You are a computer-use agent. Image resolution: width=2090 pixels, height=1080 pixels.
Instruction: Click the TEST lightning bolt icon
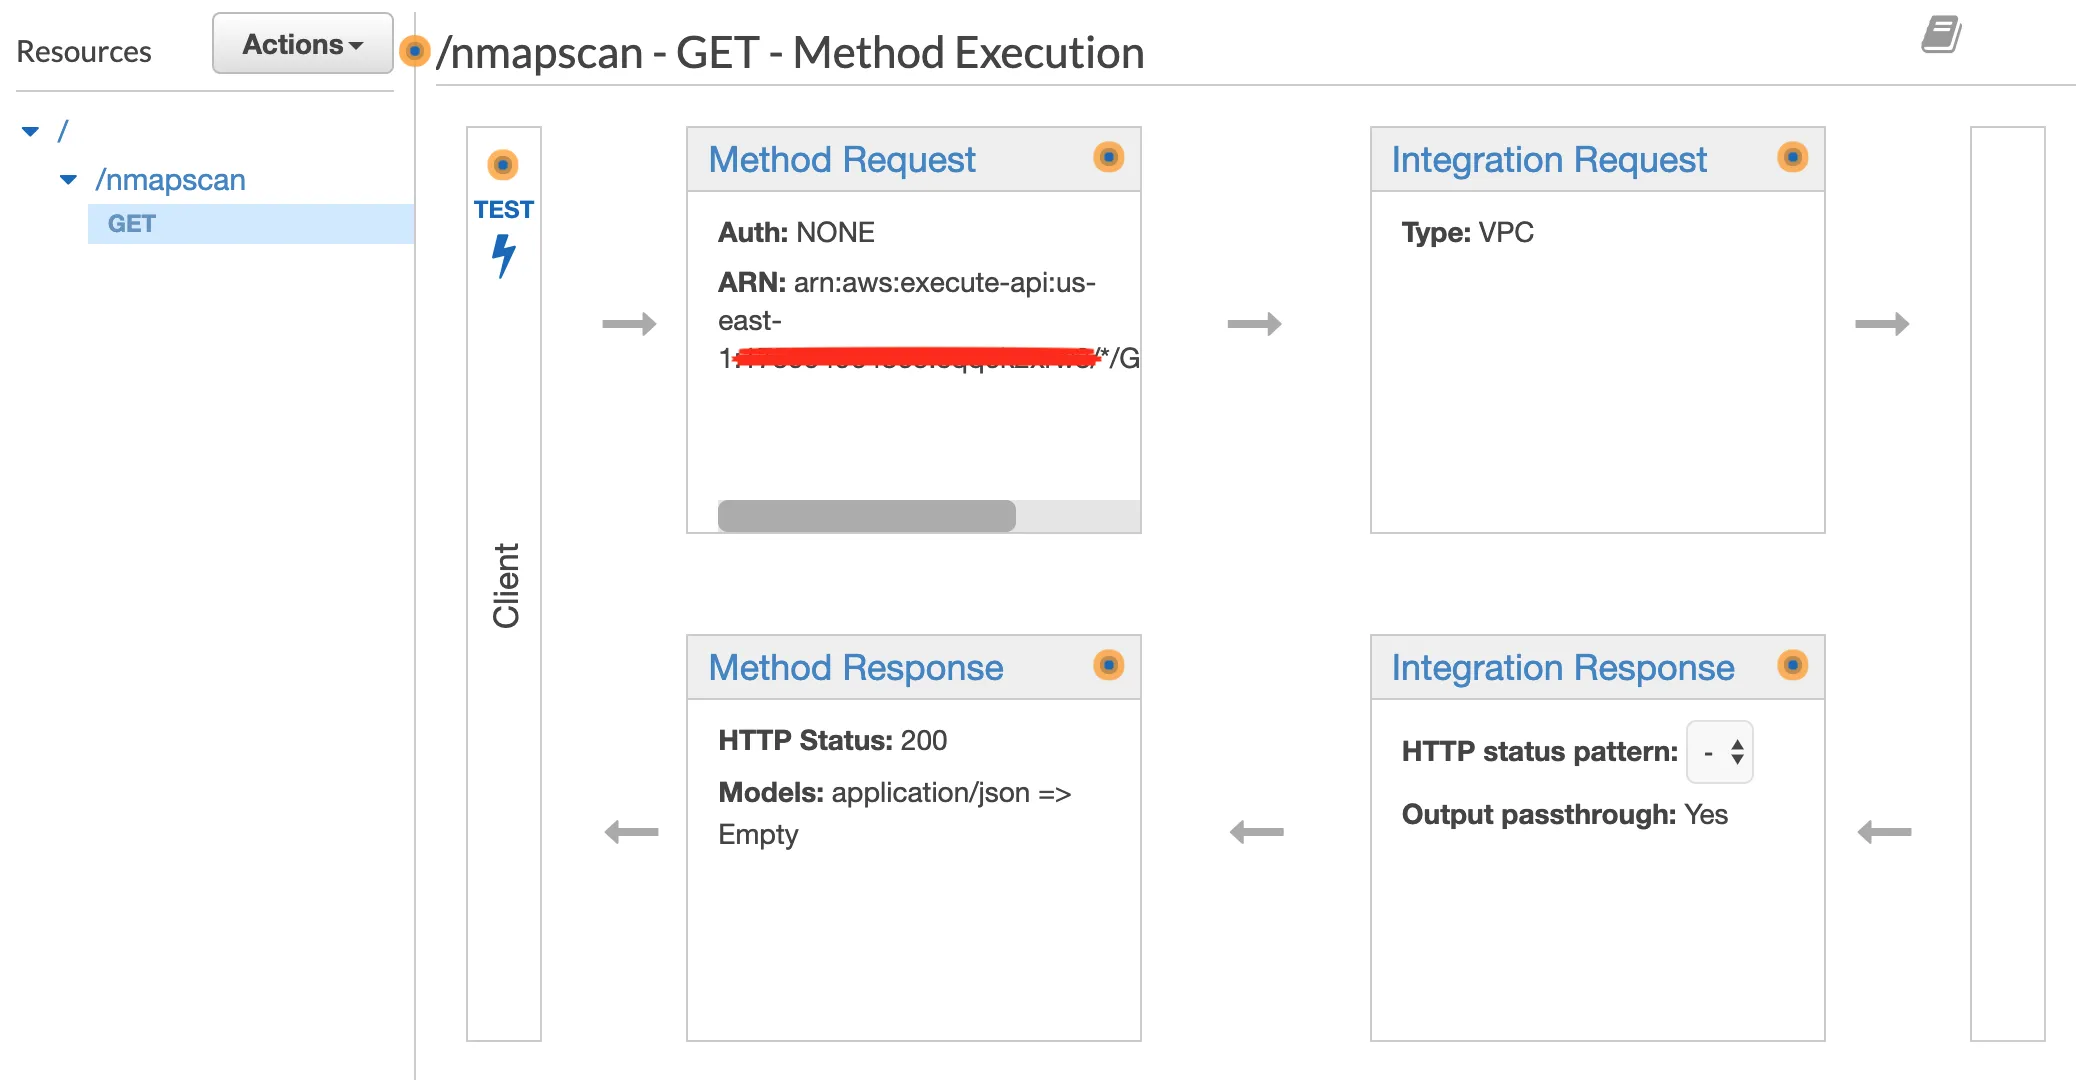(x=504, y=255)
